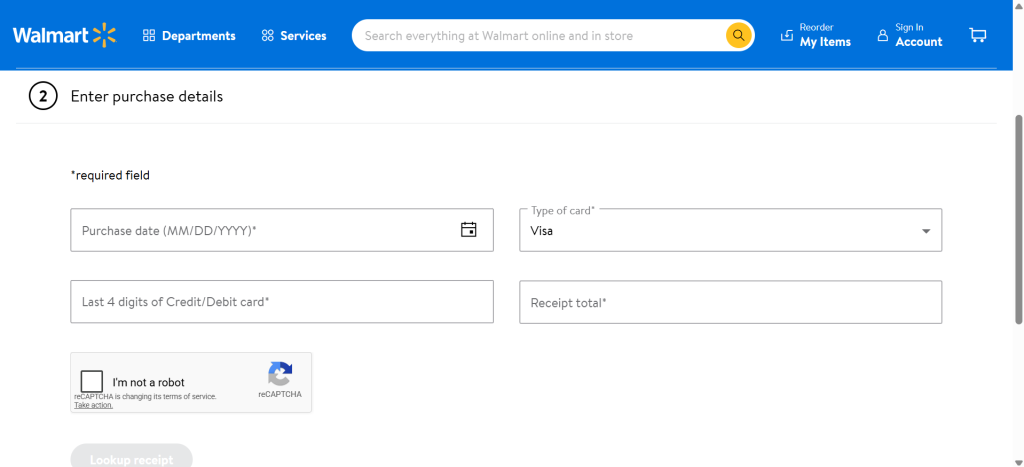The image size is (1024, 467).
Task: Click the *required field note
Action: [110, 175]
